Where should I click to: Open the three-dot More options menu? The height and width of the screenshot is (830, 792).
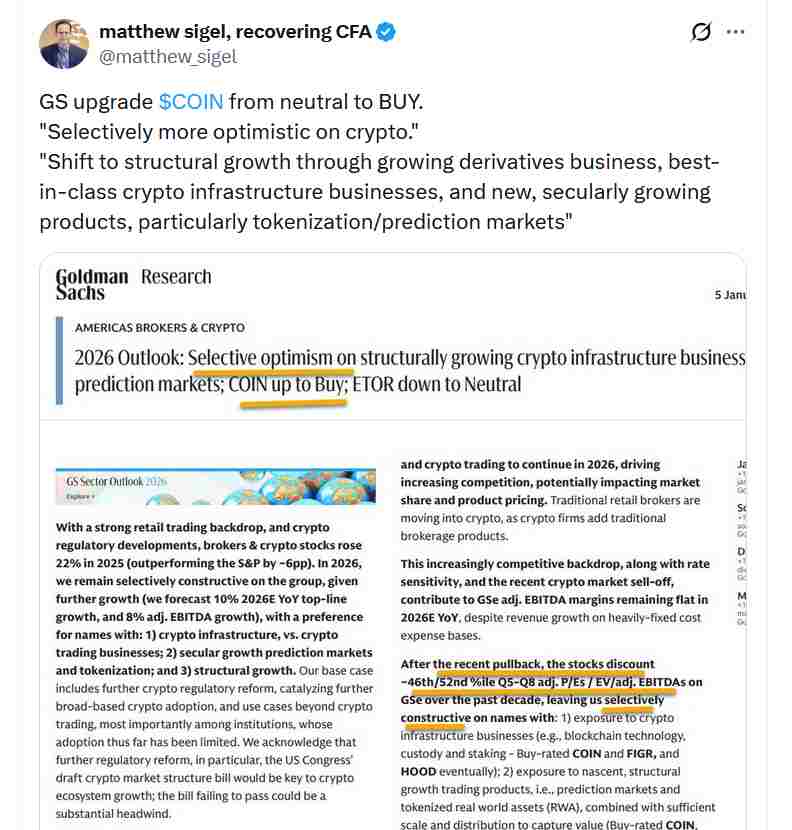[736, 32]
